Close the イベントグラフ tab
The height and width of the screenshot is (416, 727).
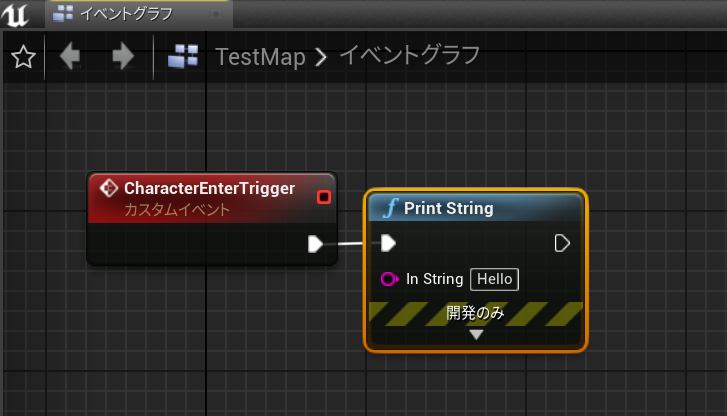click(x=216, y=14)
